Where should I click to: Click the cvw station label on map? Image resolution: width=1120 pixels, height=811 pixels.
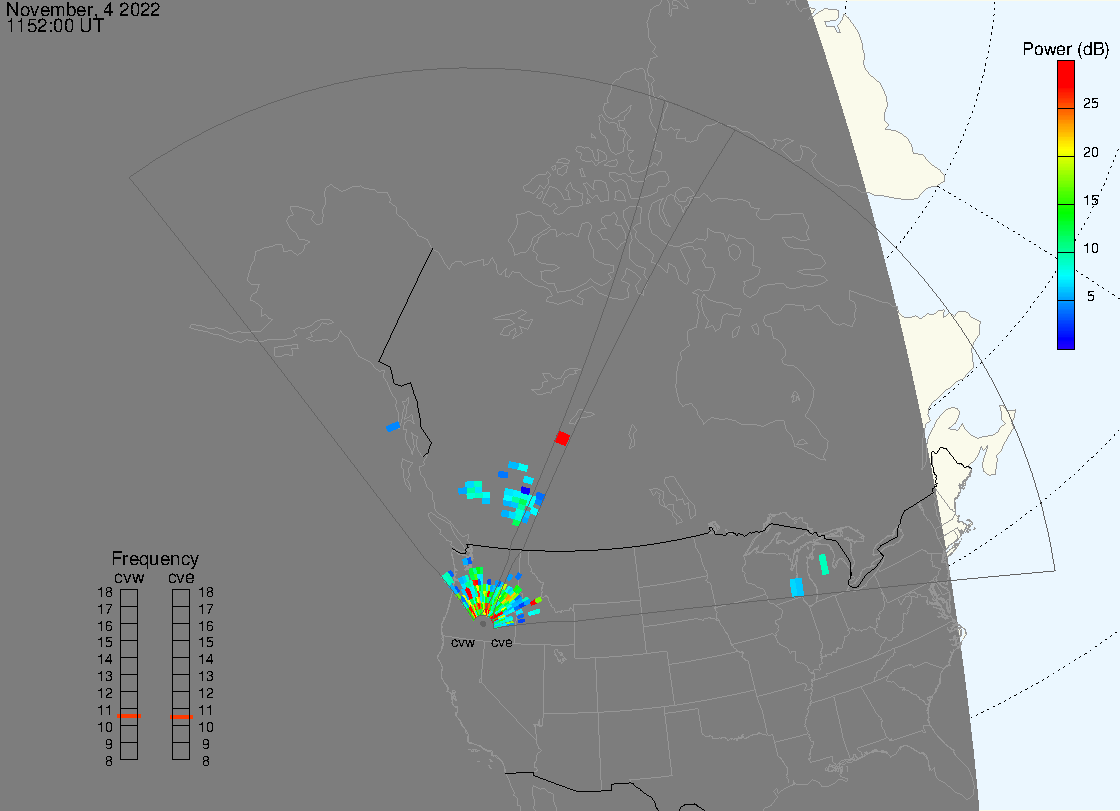point(463,643)
